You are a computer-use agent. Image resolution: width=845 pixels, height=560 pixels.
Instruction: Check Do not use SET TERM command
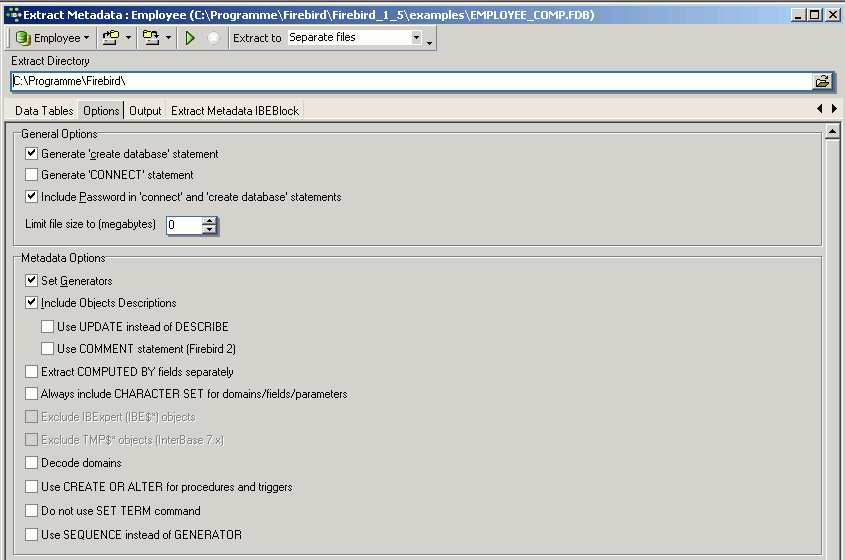click(31, 510)
